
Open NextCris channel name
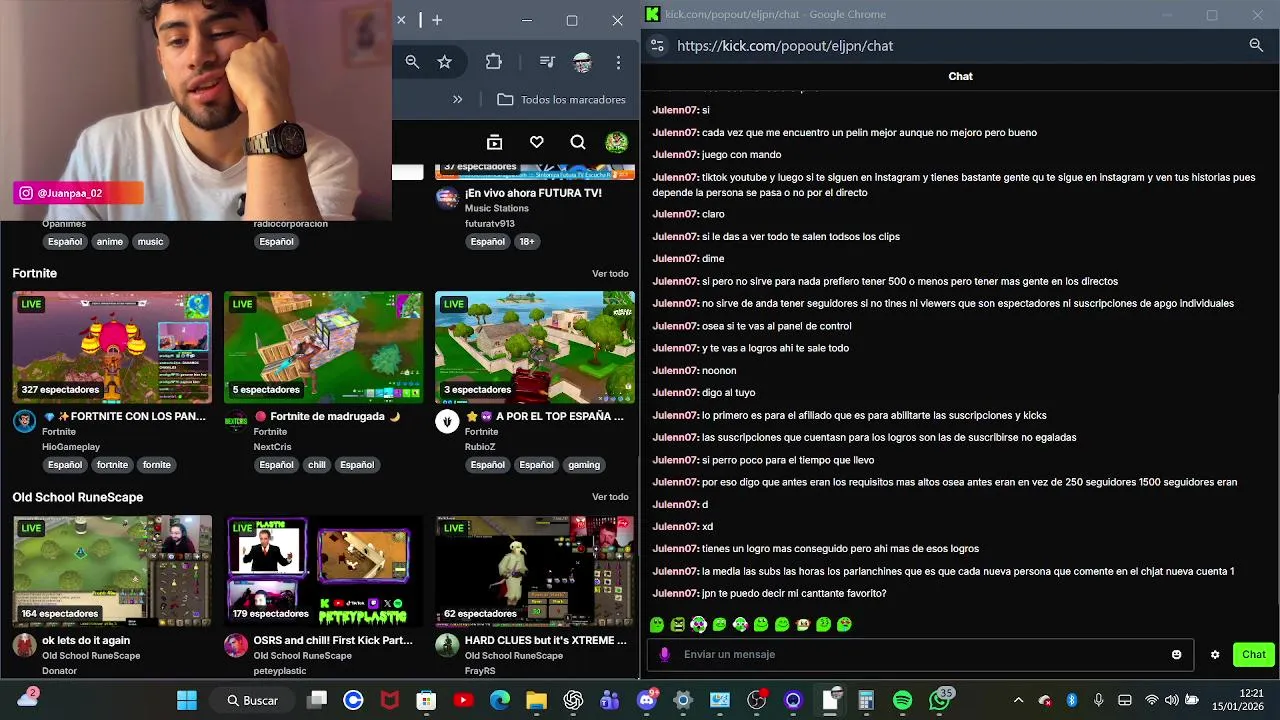pyautogui.click(x=273, y=447)
